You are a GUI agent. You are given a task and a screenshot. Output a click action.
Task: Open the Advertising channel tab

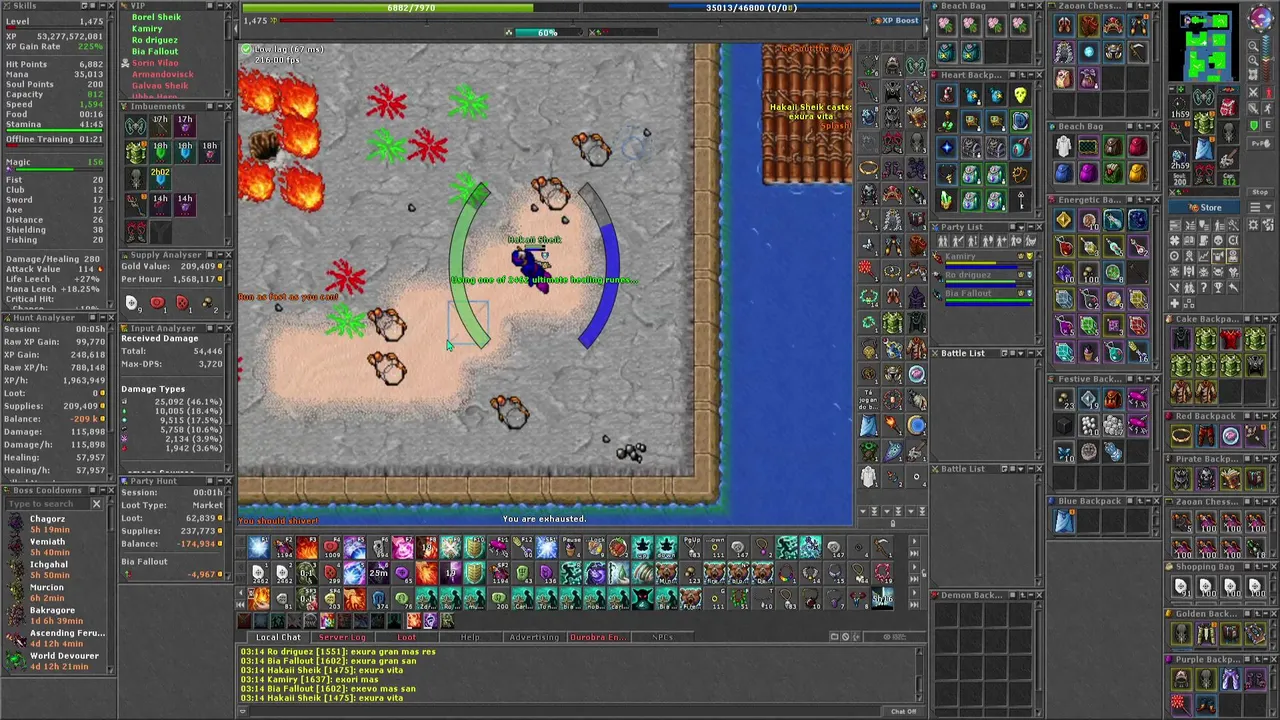coord(534,637)
